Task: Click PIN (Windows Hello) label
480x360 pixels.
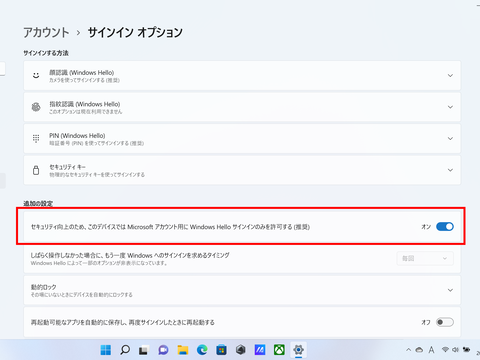Action: coord(77,135)
